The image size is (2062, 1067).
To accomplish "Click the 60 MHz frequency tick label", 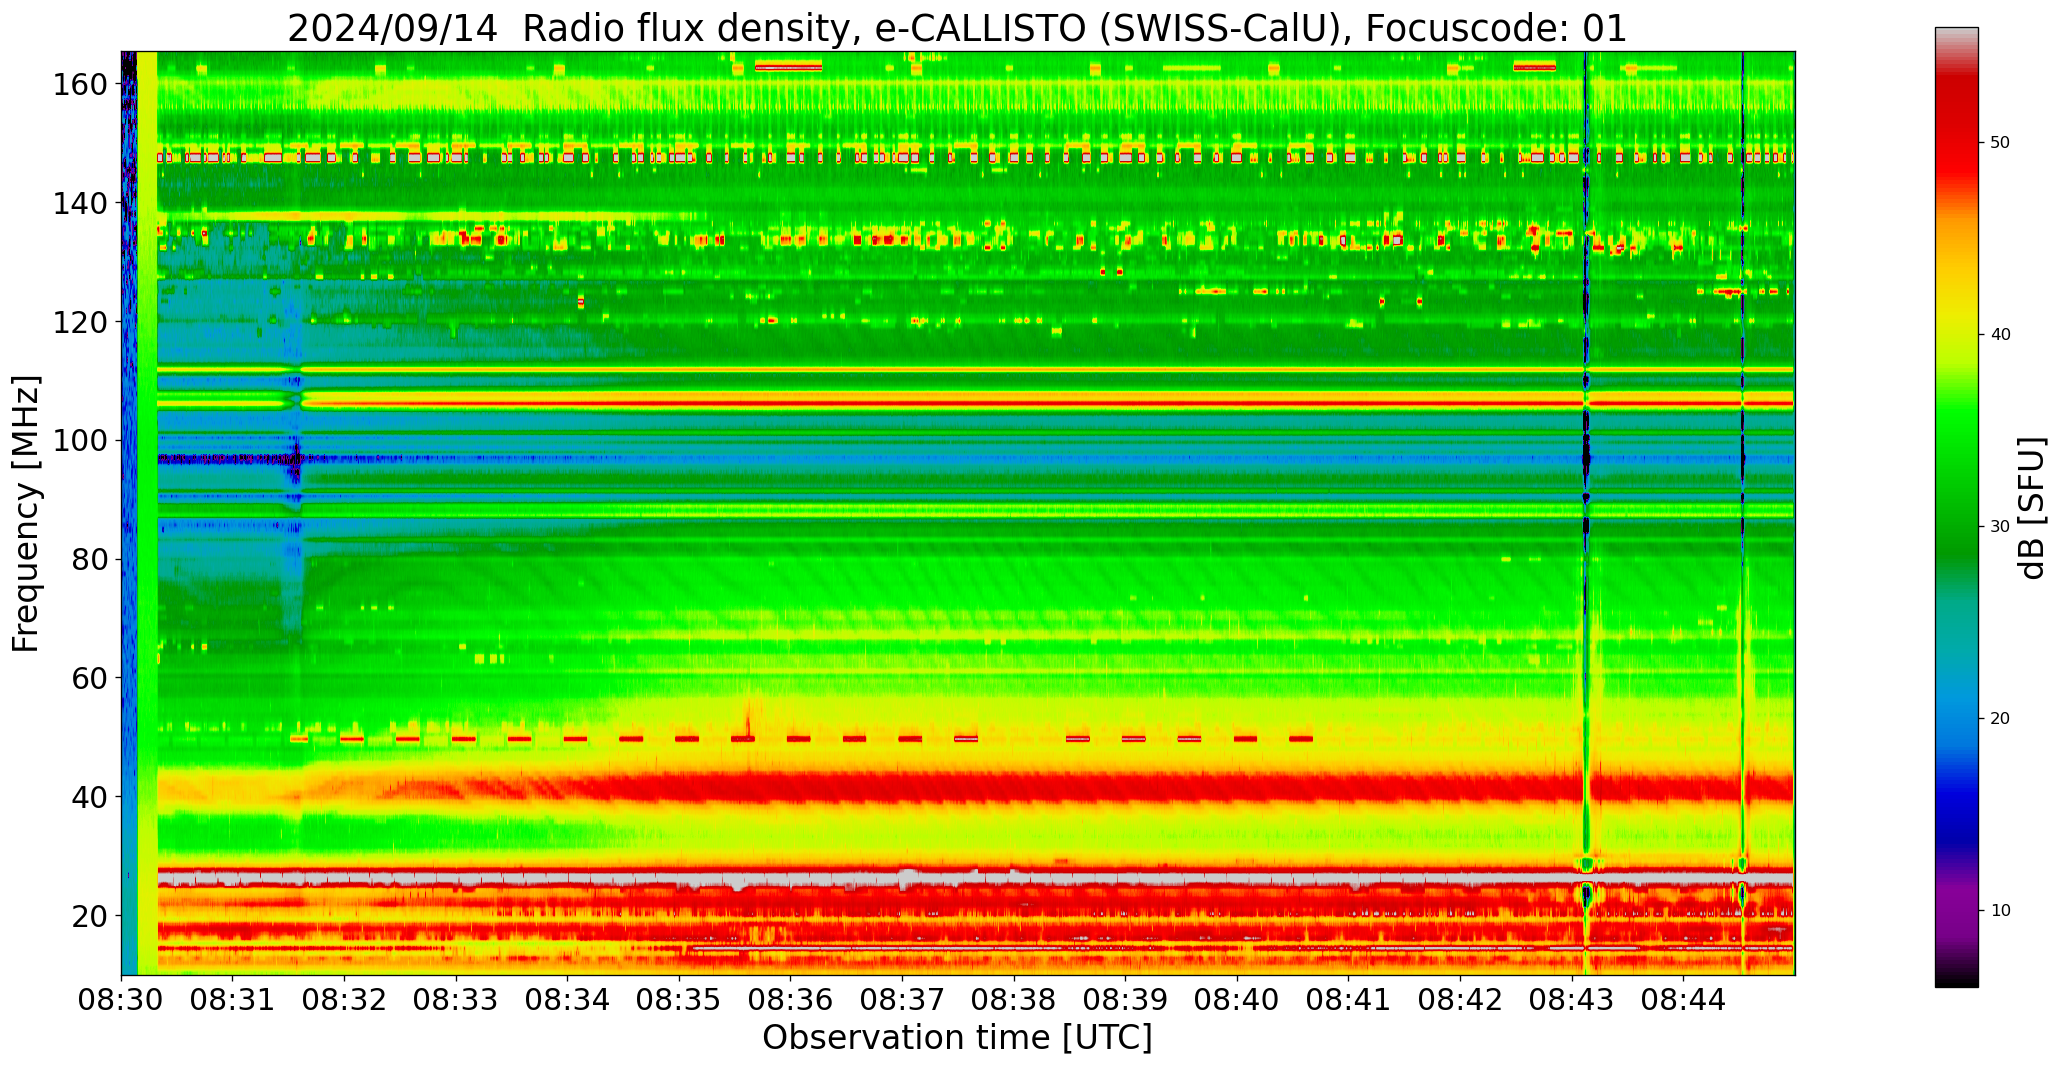I will click(89, 678).
